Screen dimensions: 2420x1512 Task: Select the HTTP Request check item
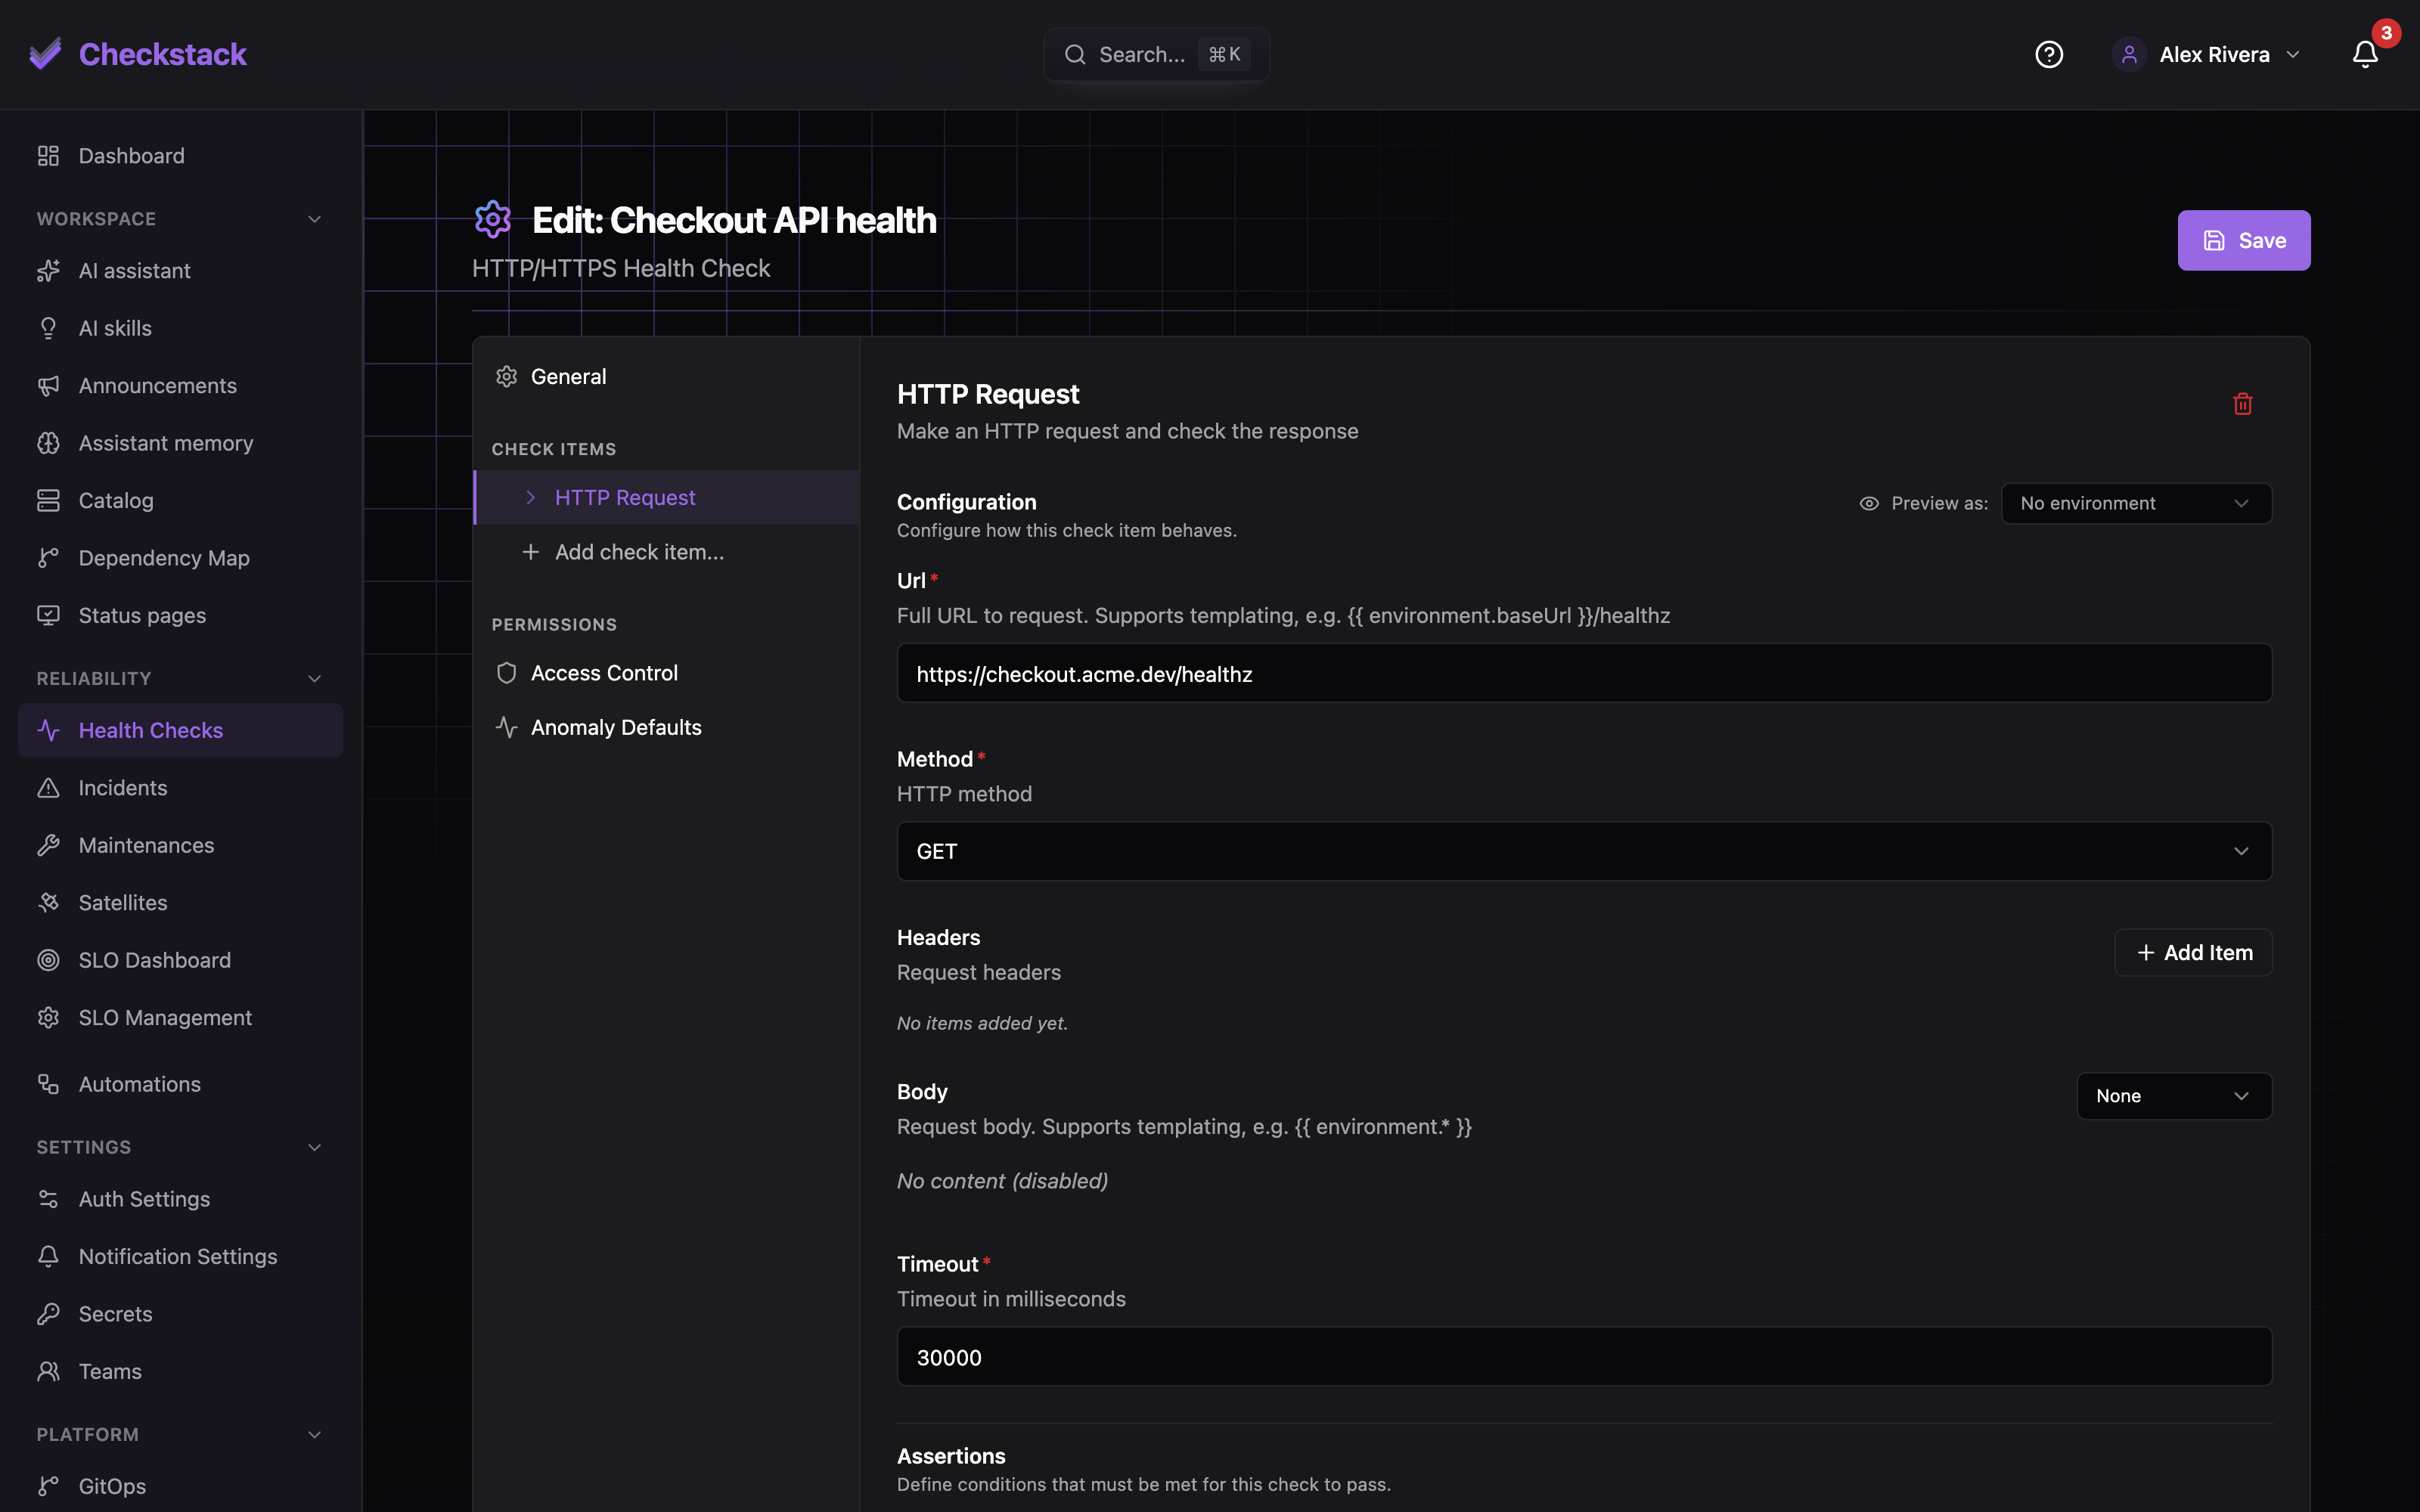[666, 498]
